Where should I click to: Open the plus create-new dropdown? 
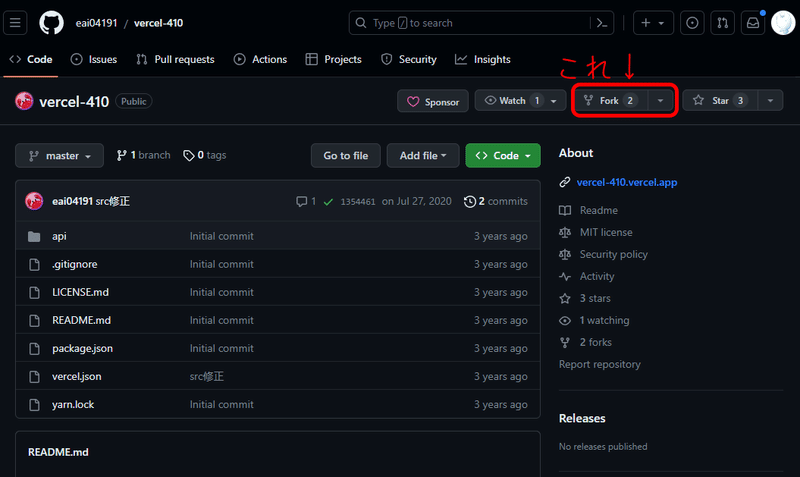point(653,23)
